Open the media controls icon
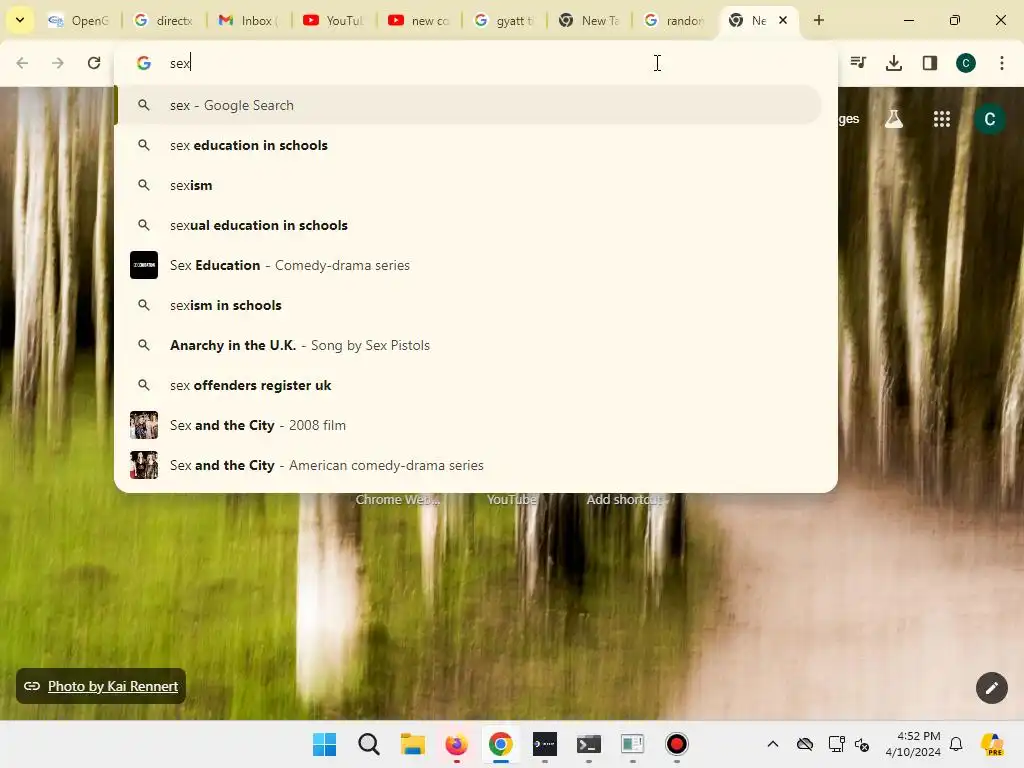 (x=858, y=63)
